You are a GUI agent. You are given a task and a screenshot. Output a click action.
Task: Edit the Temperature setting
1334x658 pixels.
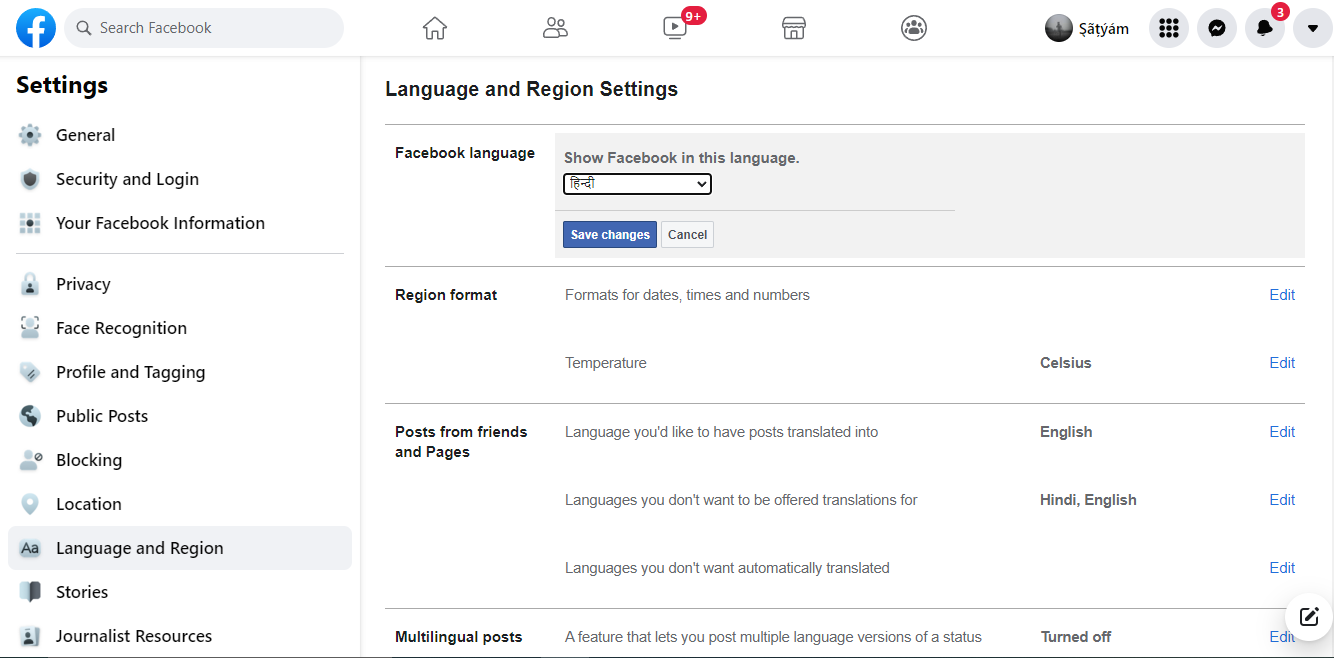pos(1282,363)
